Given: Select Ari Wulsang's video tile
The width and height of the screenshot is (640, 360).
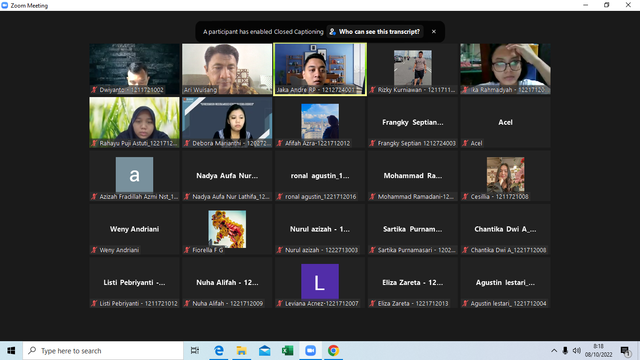Looking at the screenshot, I should coord(227,69).
